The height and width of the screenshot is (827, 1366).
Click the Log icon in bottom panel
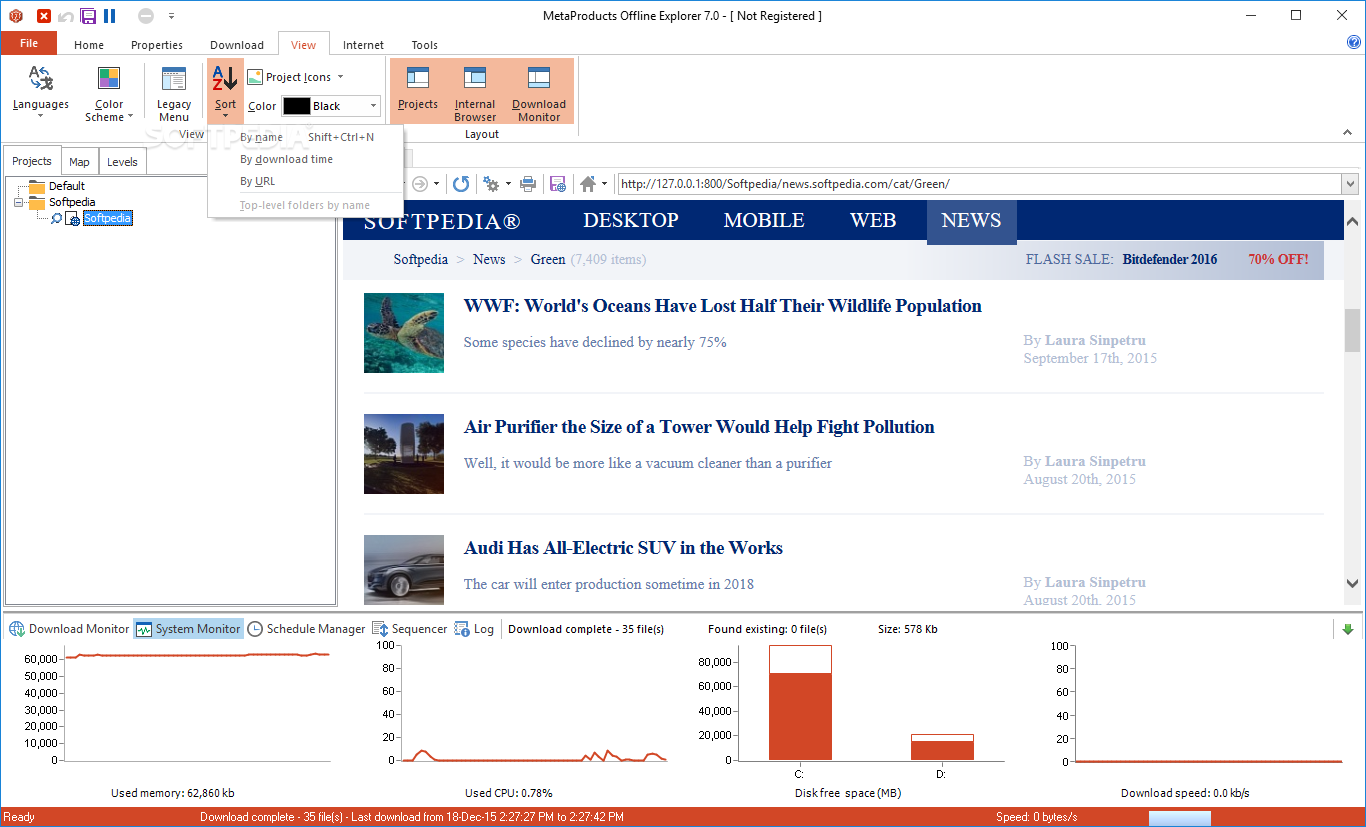click(x=462, y=629)
